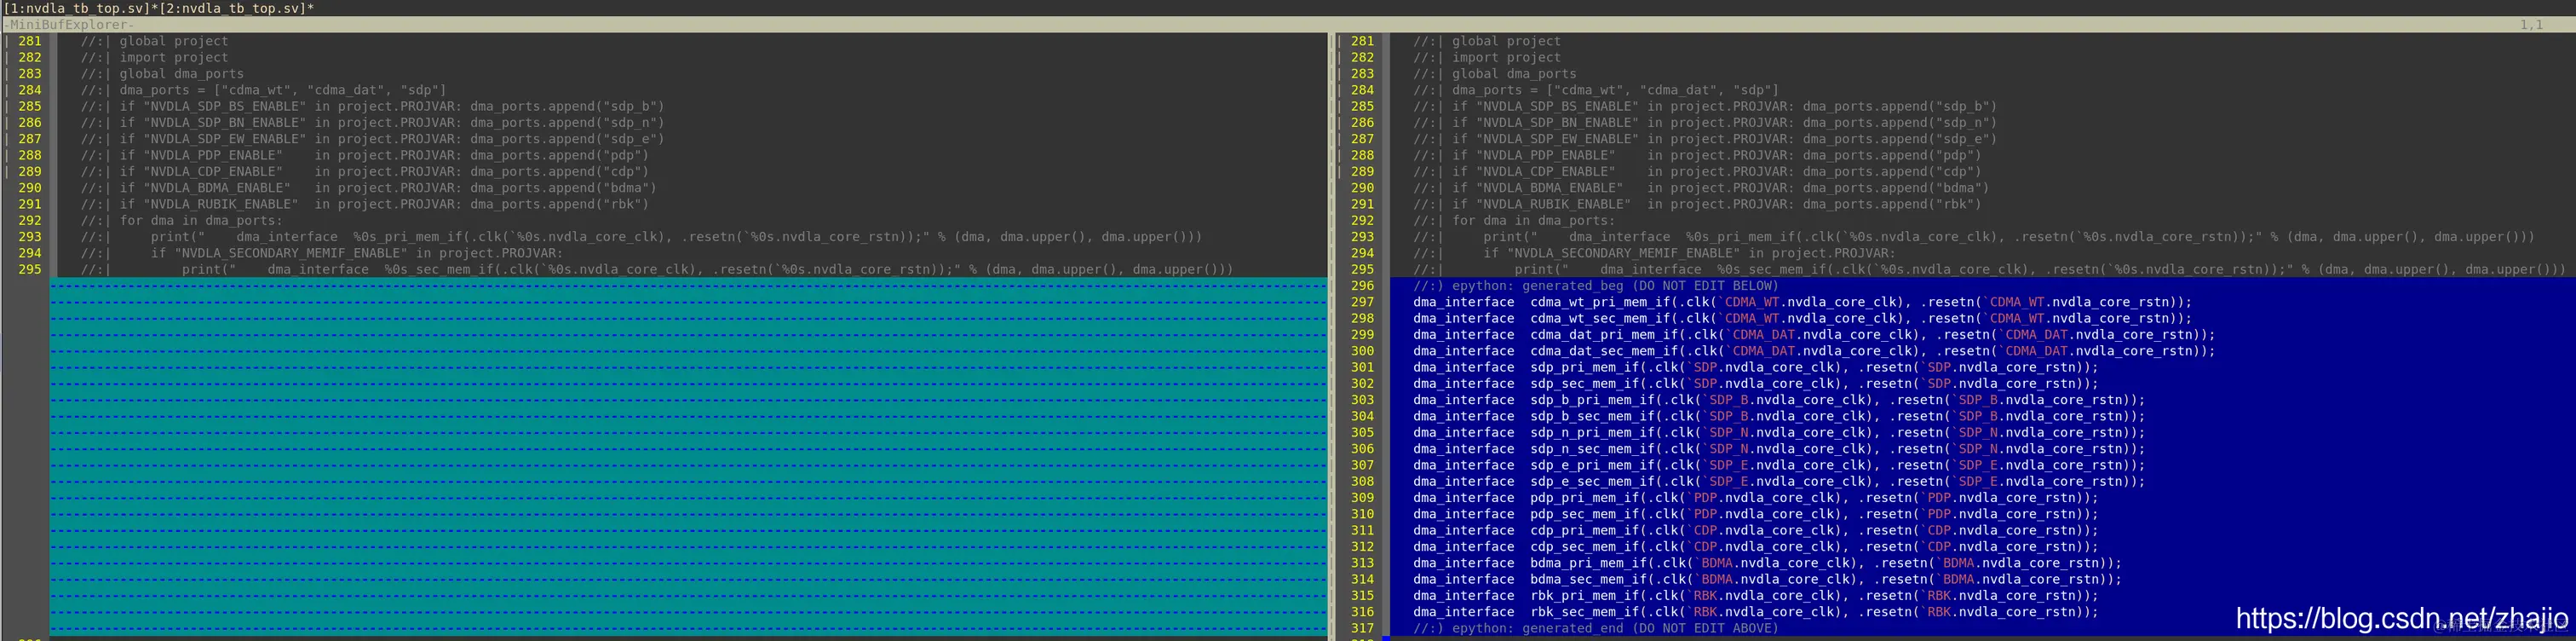Click the sdp_n_sec_mem_if line

coord(1779,449)
